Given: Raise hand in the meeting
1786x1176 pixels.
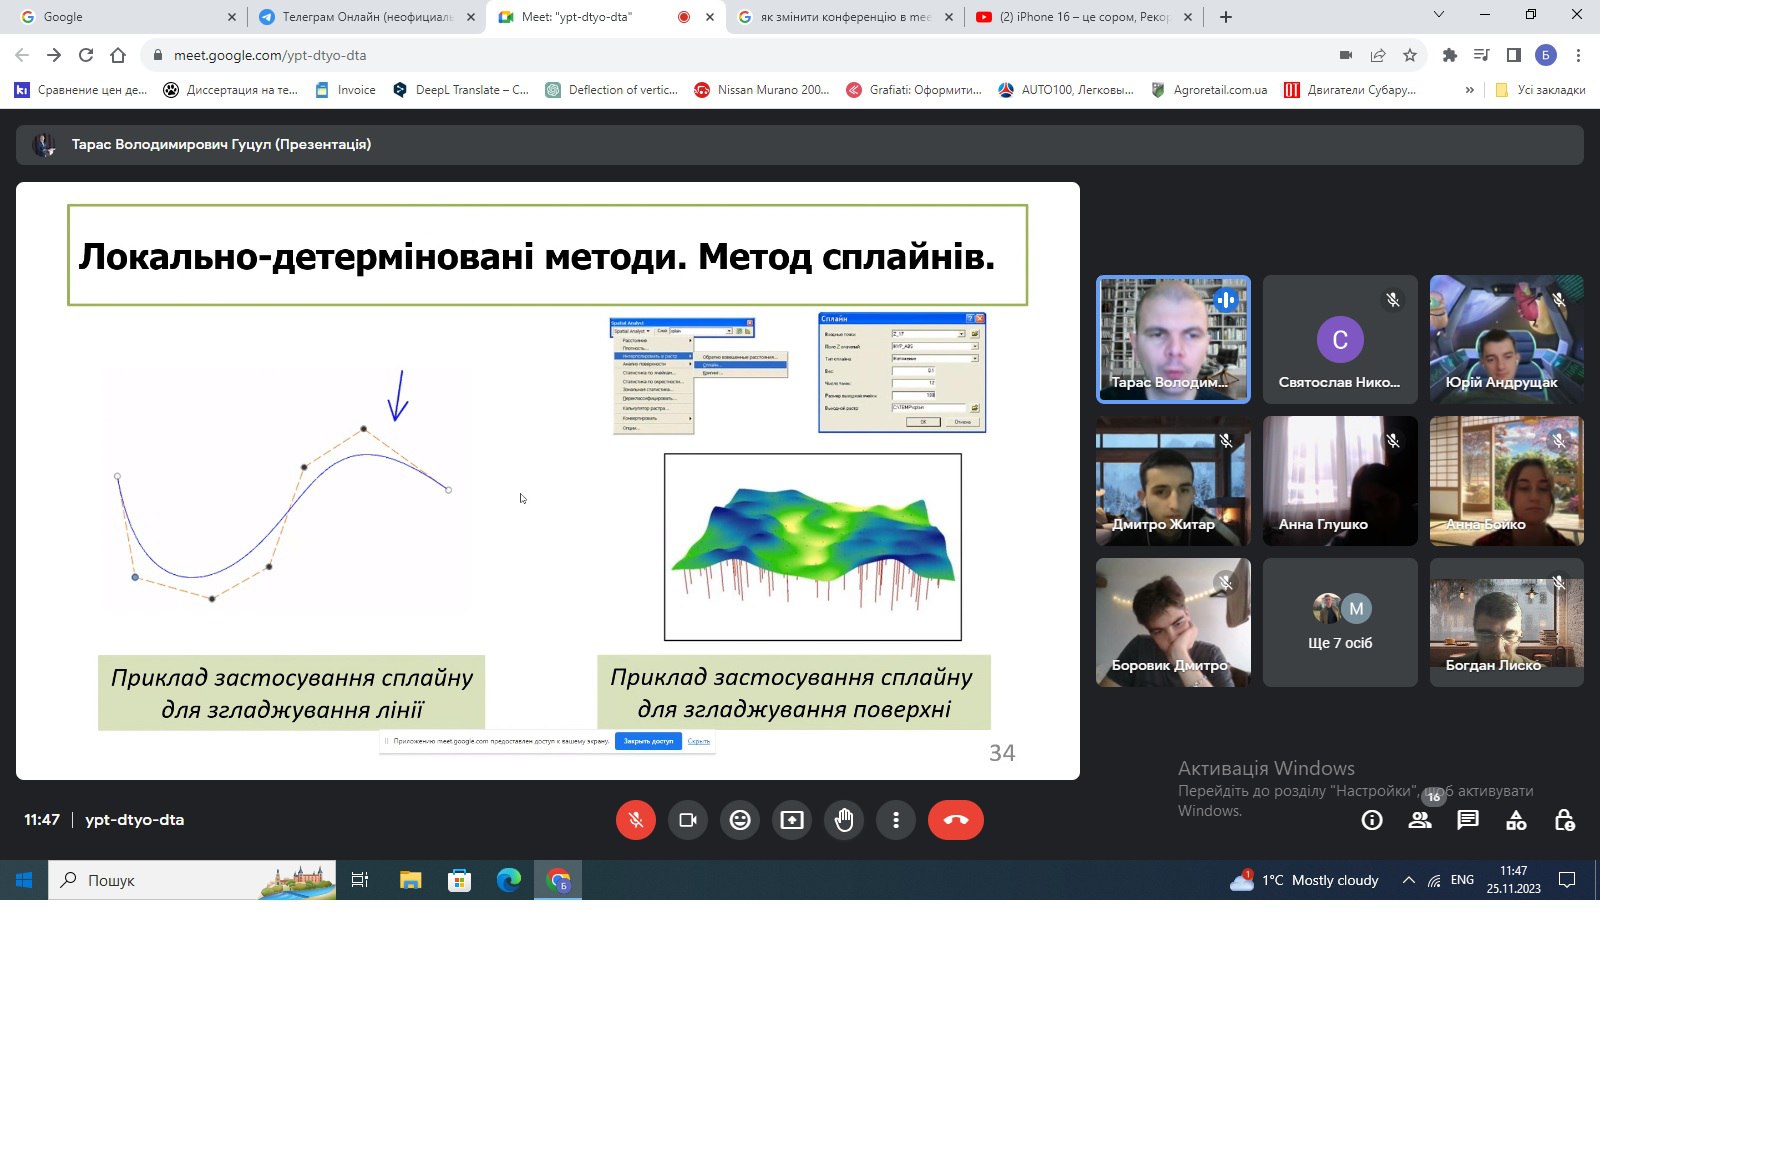Looking at the screenshot, I should tap(844, 820).
